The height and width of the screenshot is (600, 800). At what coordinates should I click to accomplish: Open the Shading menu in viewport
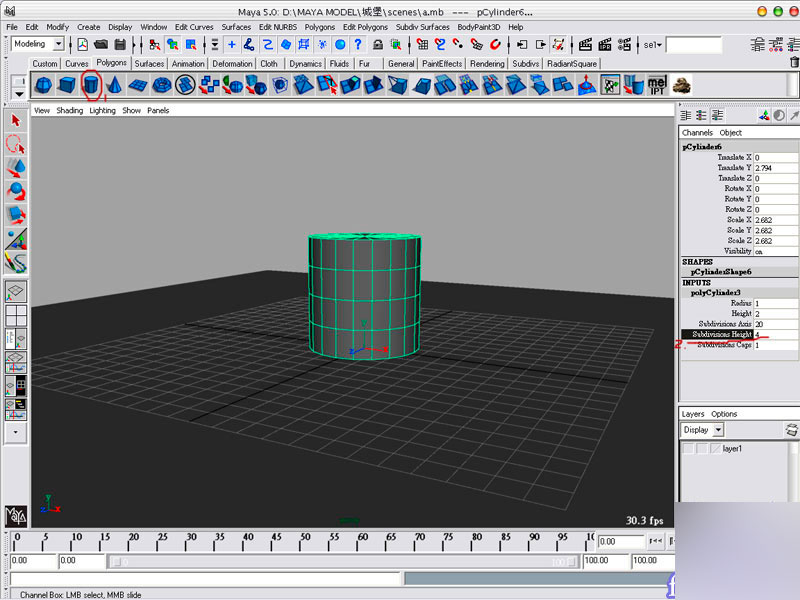pos(70,111)
